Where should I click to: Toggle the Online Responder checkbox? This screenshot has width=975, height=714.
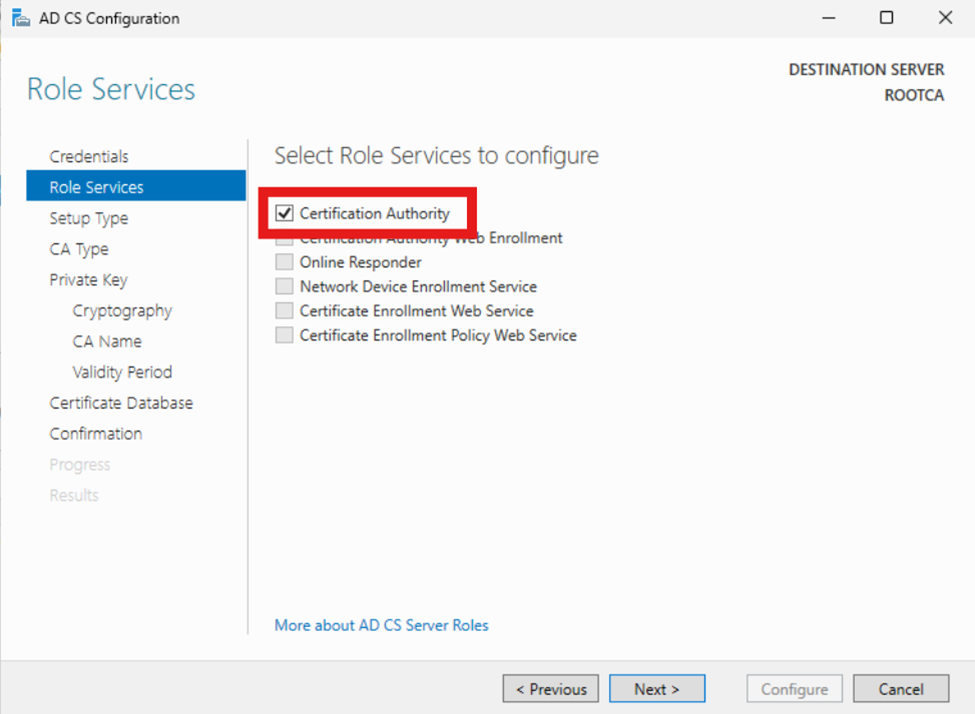coord(285,262)
